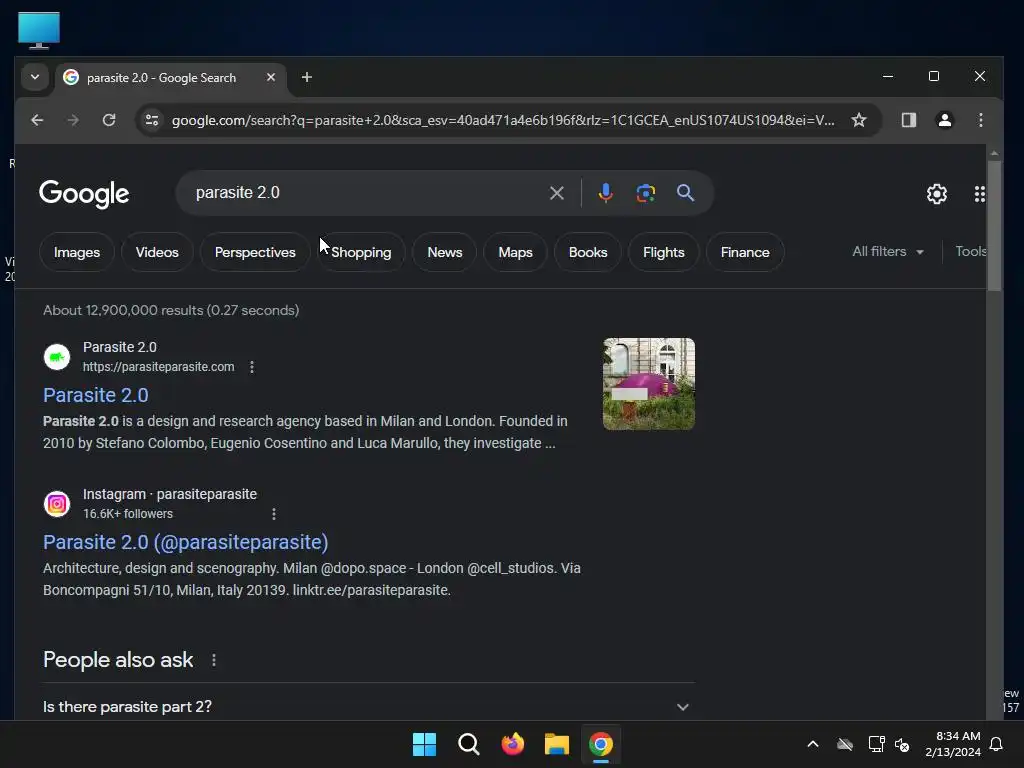This screenshot has height=768, width=1024.
Task: Click the https://parasiteparasite.com URL
Action: [158, 367]
